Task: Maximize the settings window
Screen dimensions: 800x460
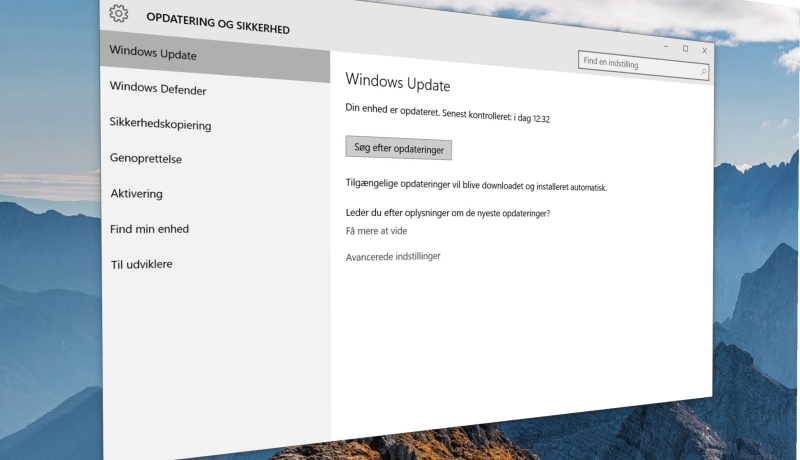Action: tap(685, 48)
